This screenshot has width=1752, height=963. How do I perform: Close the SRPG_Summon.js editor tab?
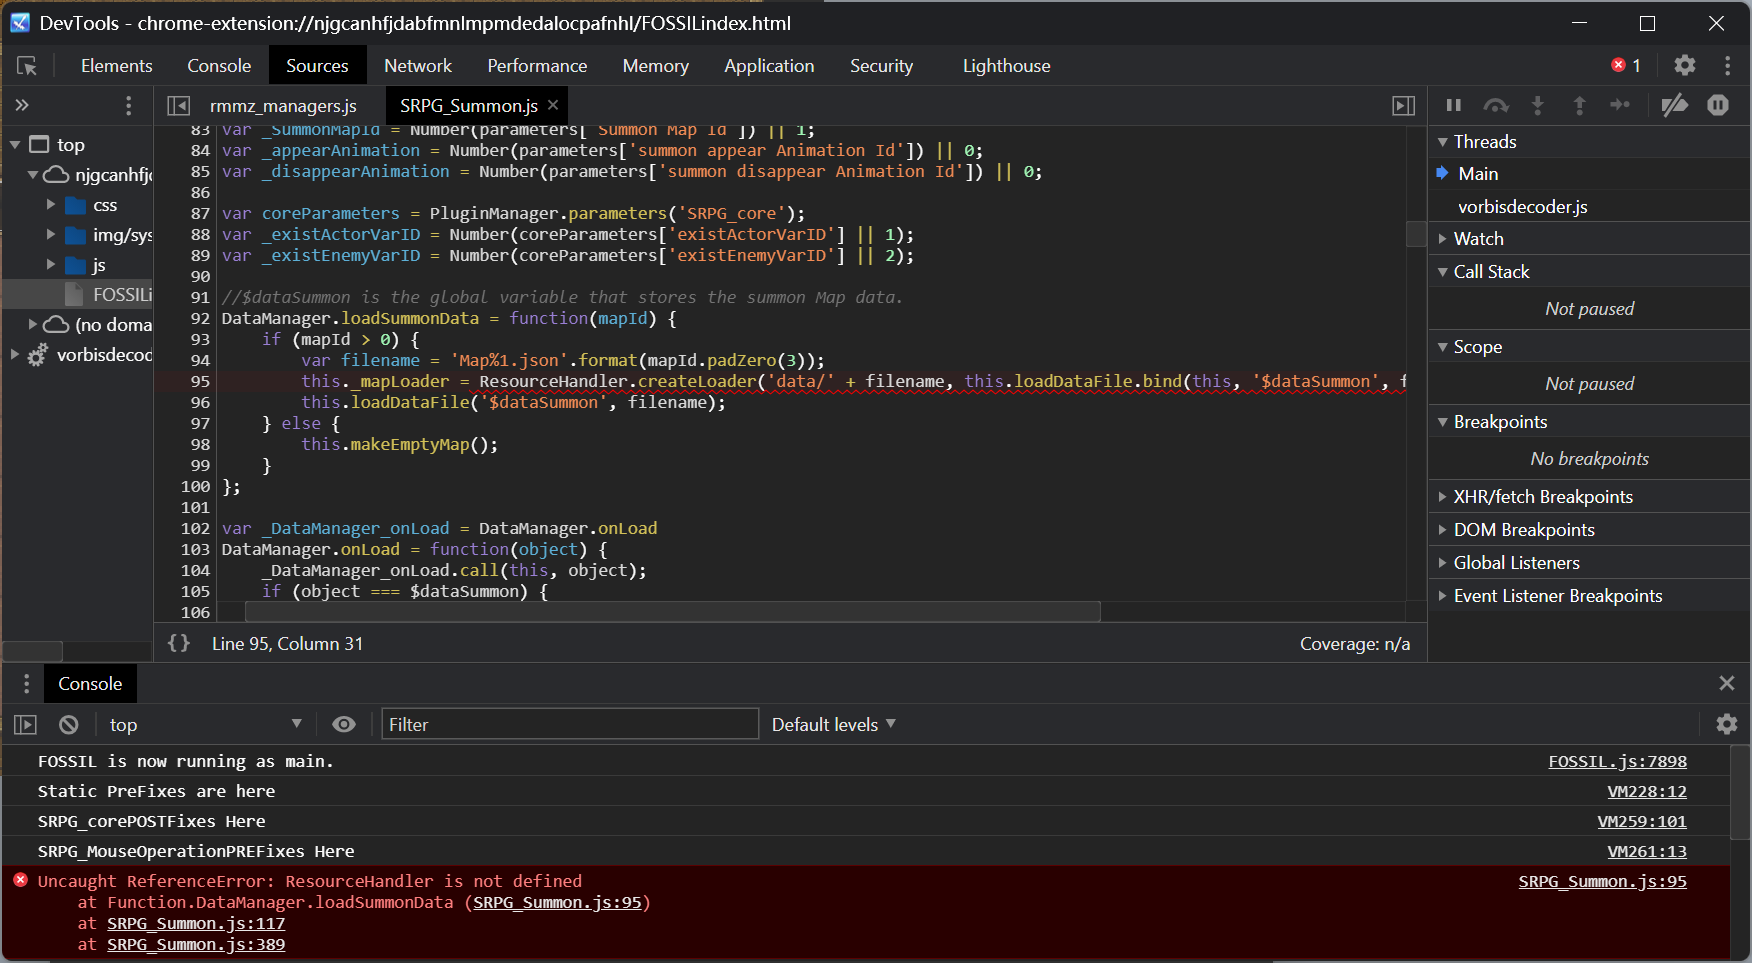point(553,105)
